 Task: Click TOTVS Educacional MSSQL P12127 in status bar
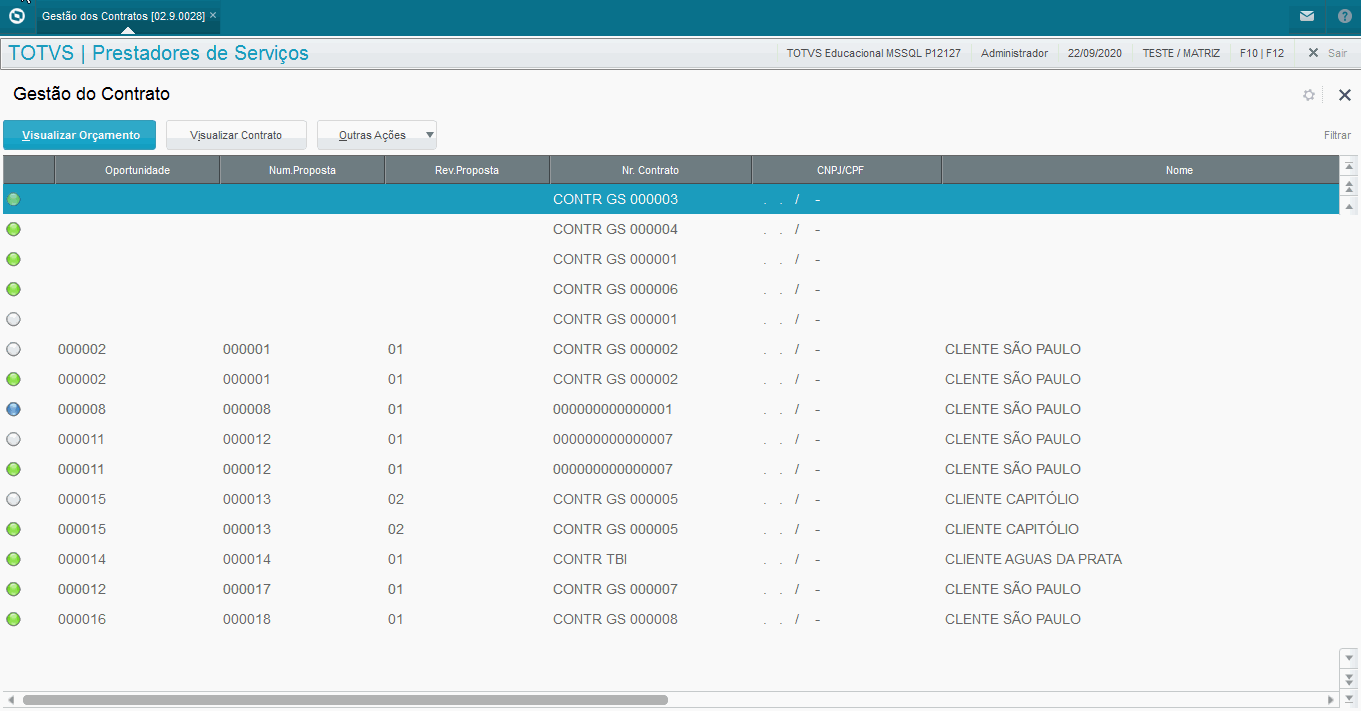tap(873, 53)
